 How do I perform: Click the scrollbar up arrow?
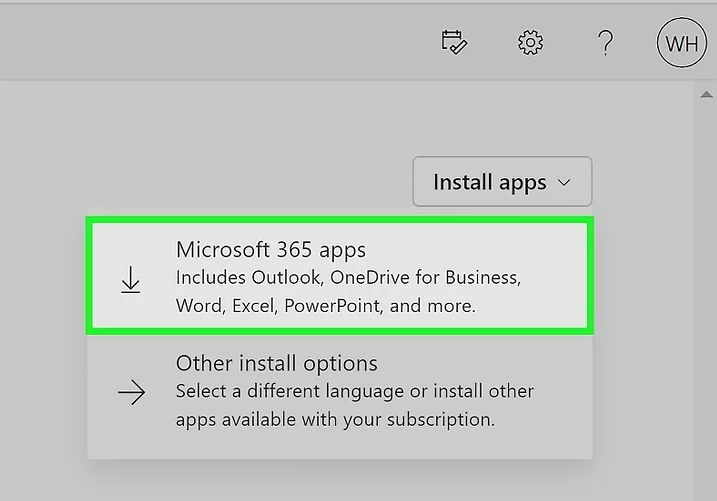coord(706,94)
